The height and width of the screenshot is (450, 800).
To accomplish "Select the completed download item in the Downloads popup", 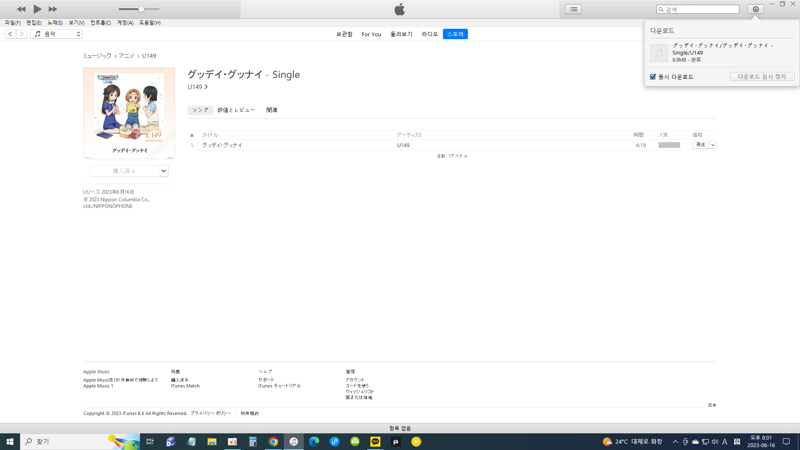I will point(721,53).
